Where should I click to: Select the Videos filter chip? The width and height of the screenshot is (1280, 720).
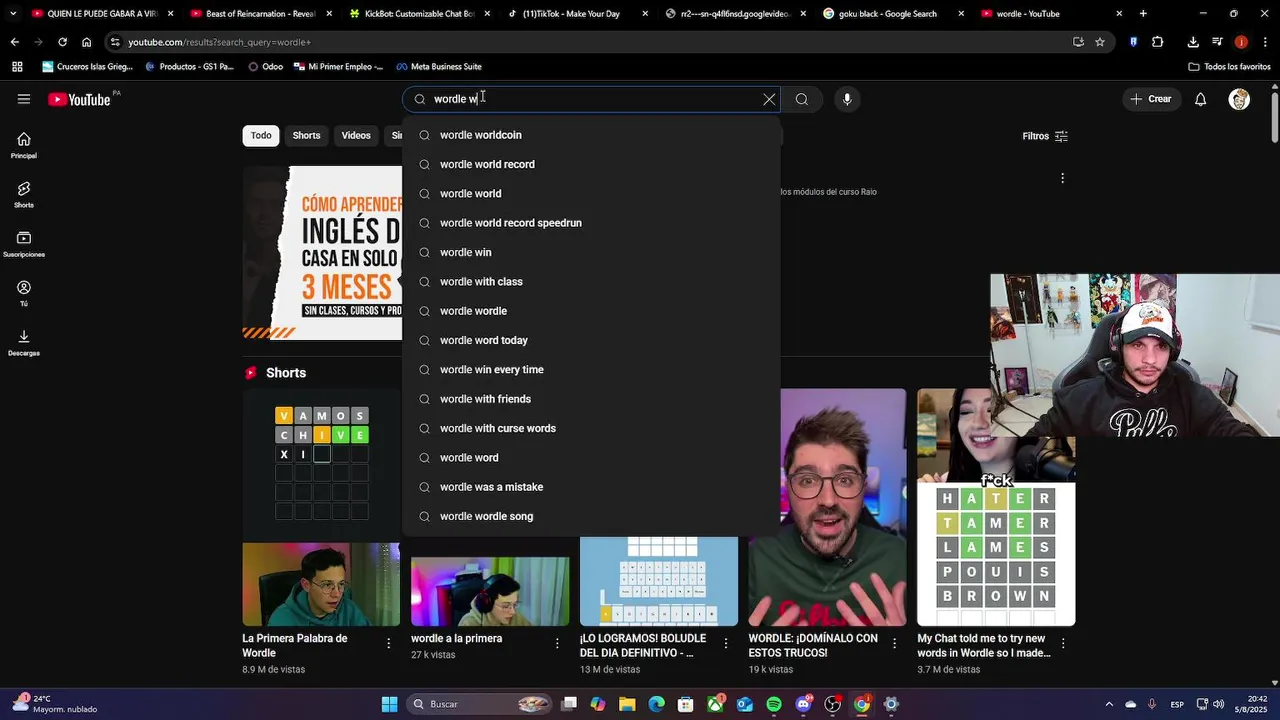click(356, 136)
